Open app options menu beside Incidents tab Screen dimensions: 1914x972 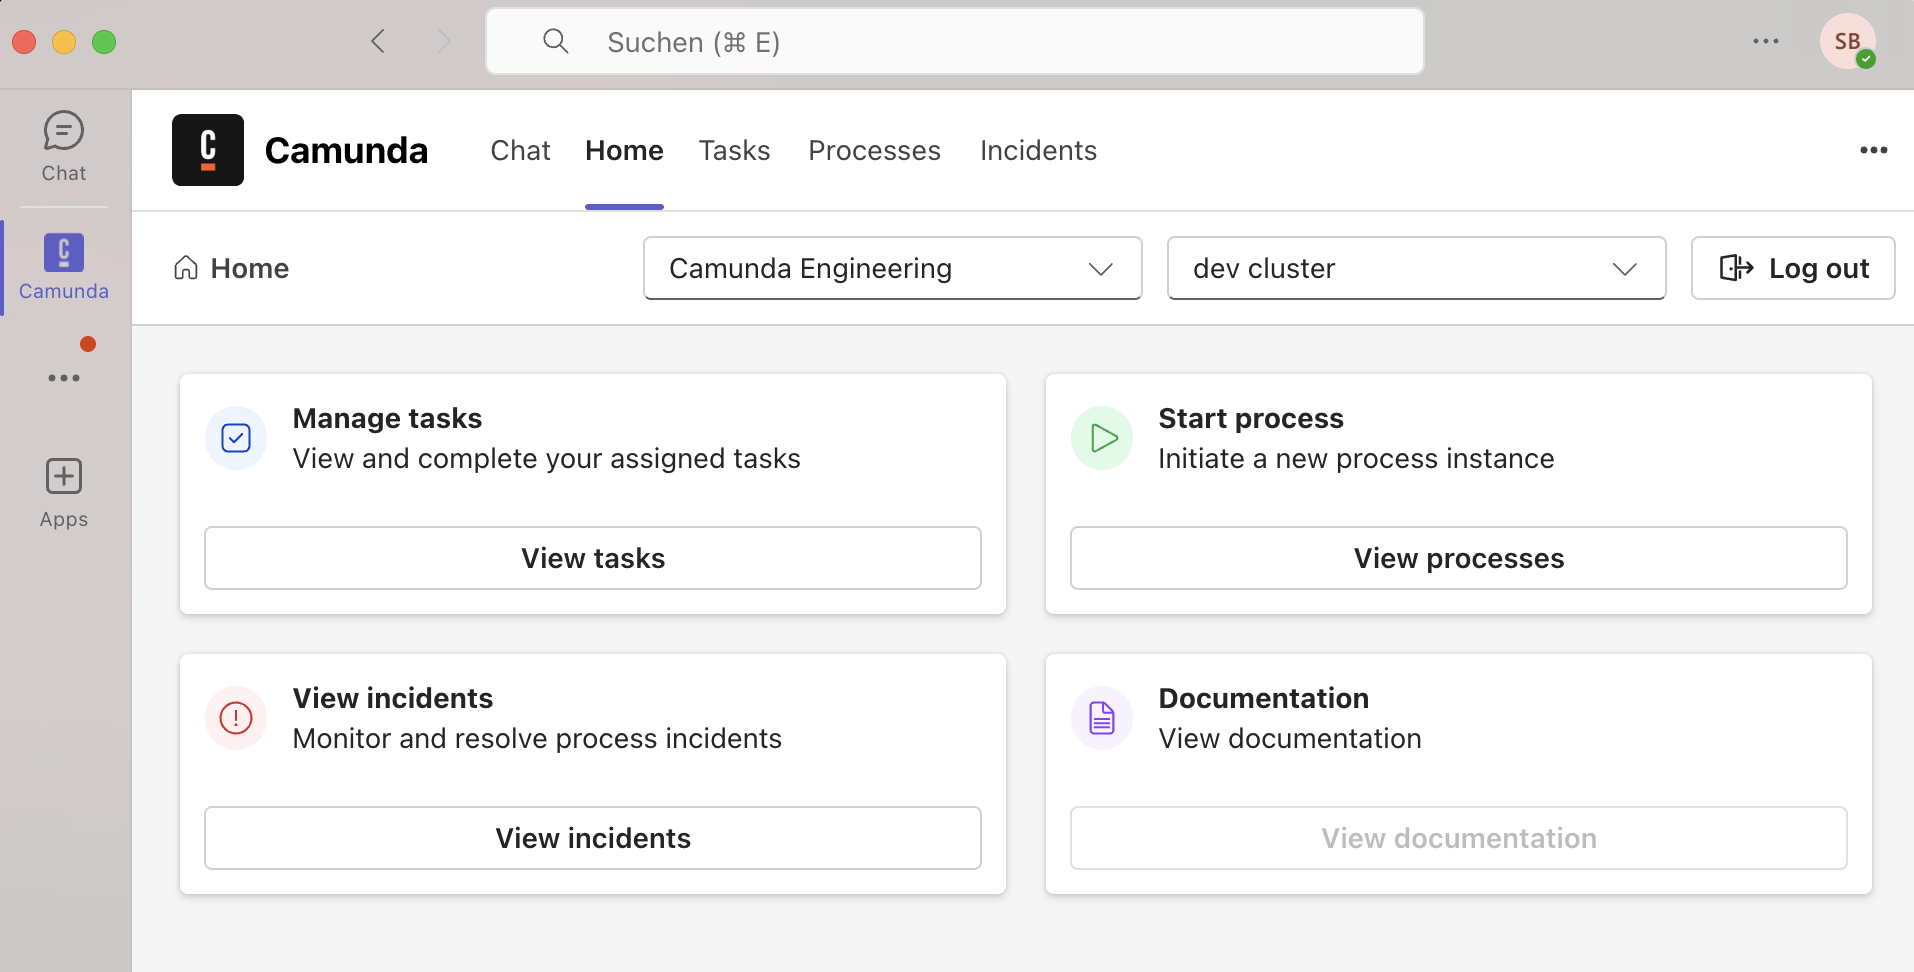[1873, 150]
